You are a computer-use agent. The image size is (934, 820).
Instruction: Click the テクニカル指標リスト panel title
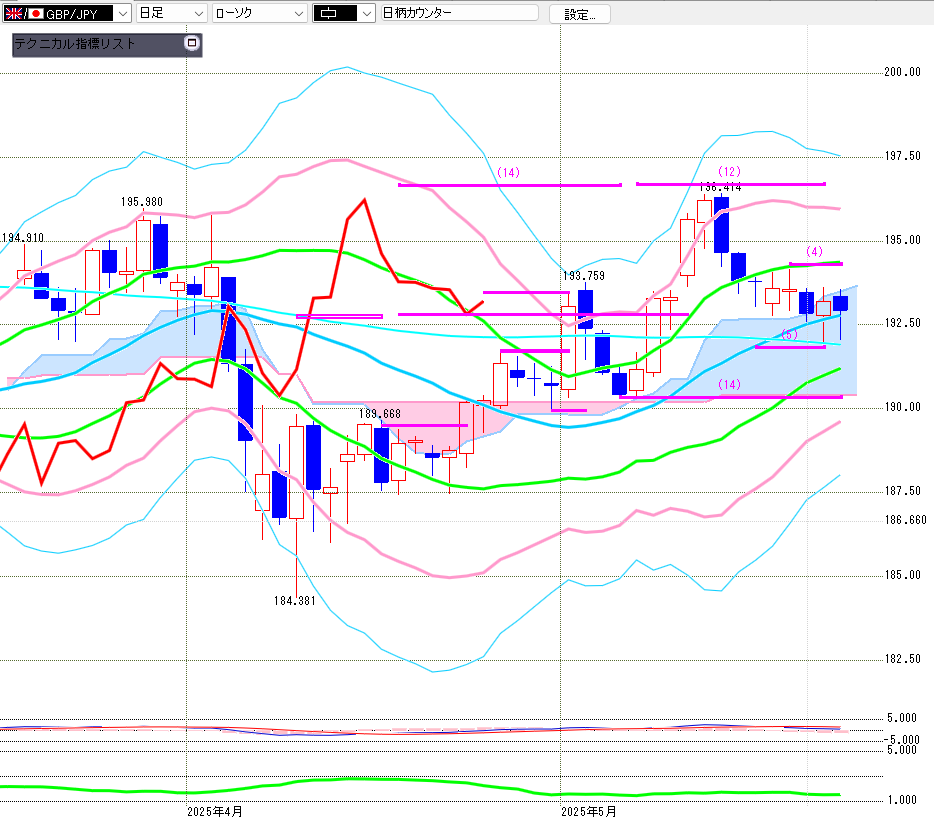point(75,43)
